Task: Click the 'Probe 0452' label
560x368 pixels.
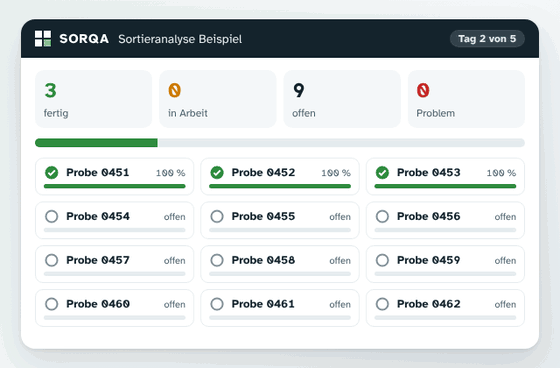Action: pos(263,173)
